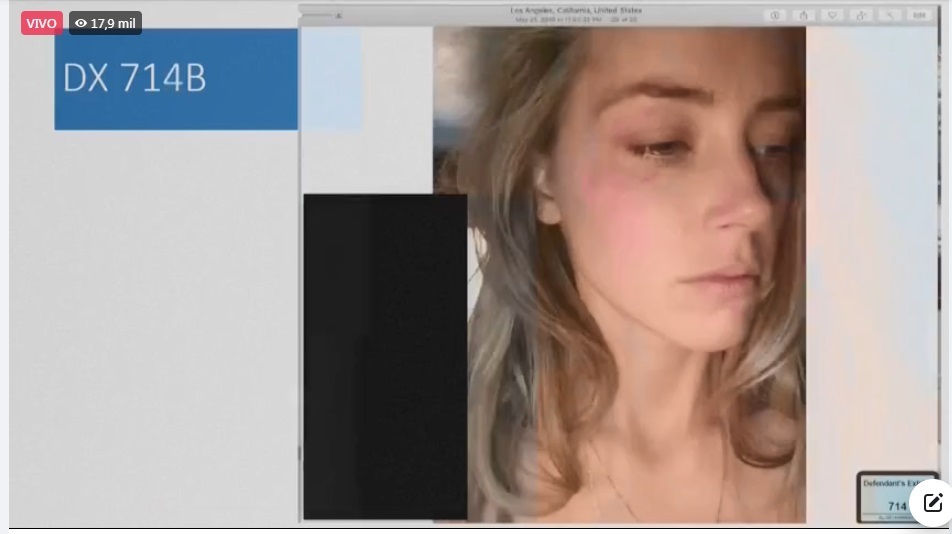Click the photo info icon
The image size is (952, 534).
tap(775, 15)
